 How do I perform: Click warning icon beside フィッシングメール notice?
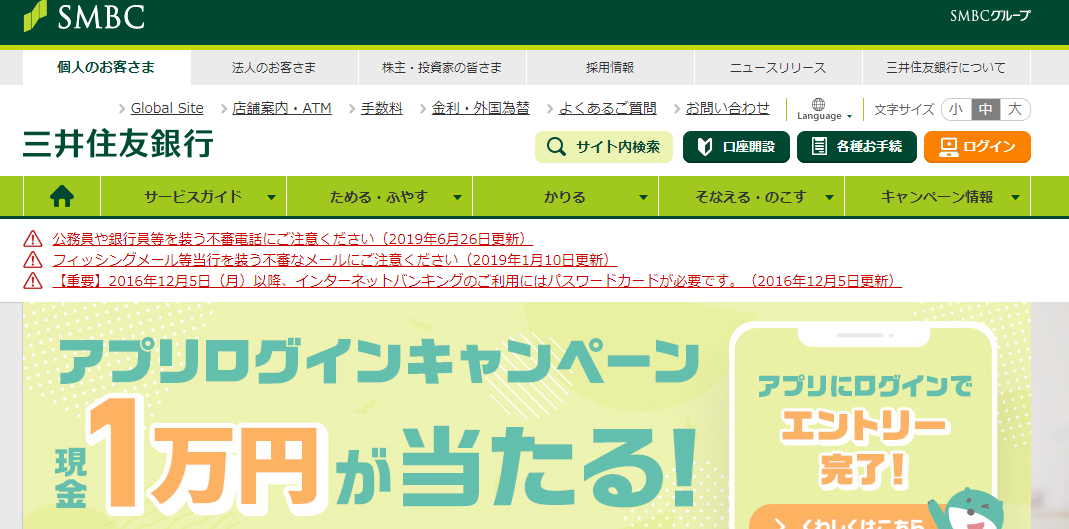point(33,260)
